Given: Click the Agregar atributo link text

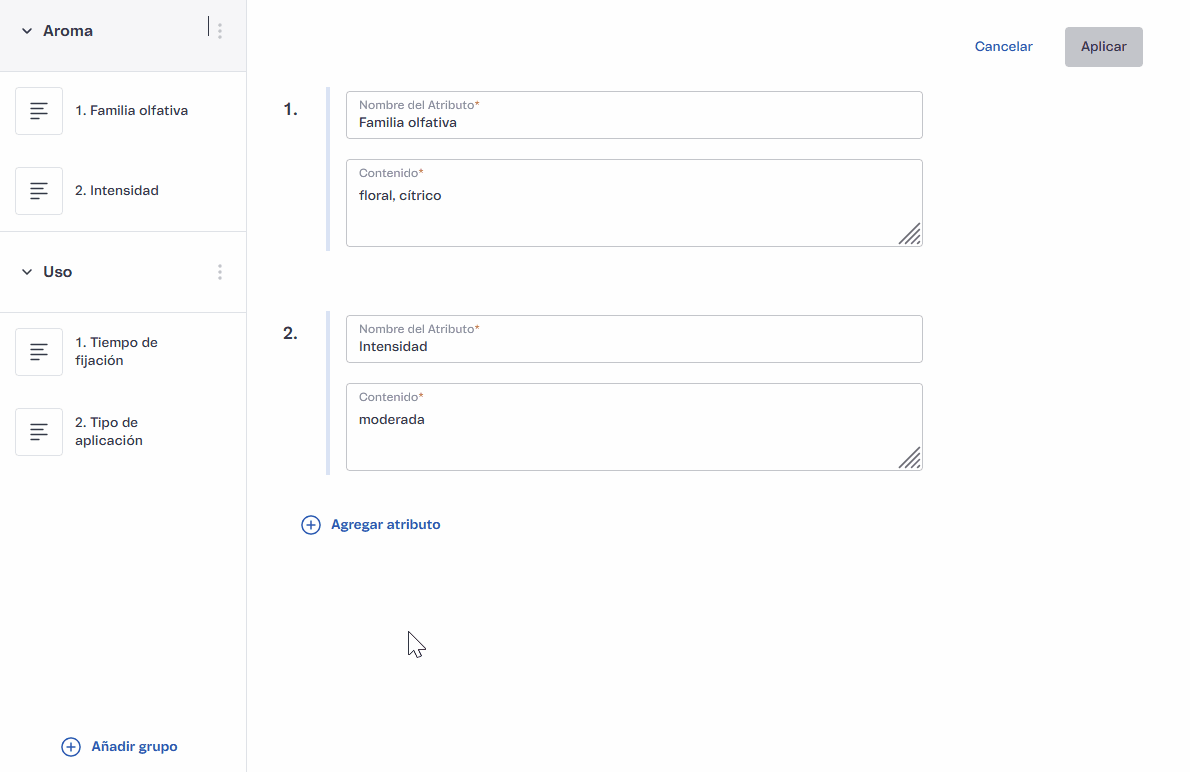Looking at the screenshot, I should pos(385,525).
